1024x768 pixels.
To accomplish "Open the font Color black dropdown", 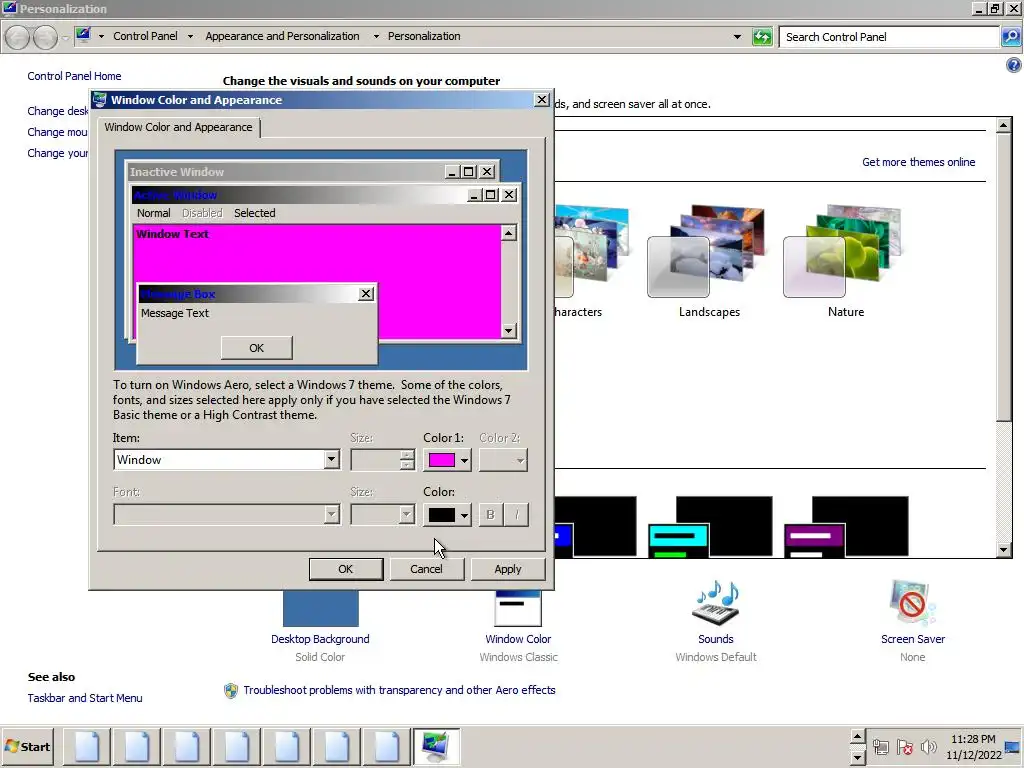I will [464, 515].
